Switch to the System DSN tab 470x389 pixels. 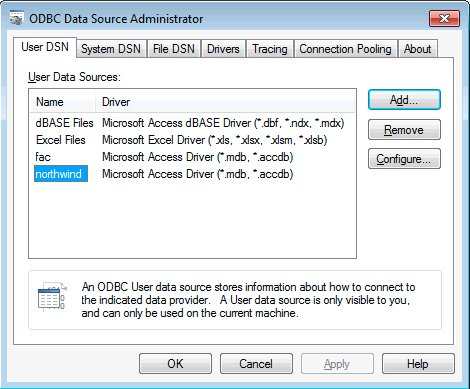(x=111, y=49)
